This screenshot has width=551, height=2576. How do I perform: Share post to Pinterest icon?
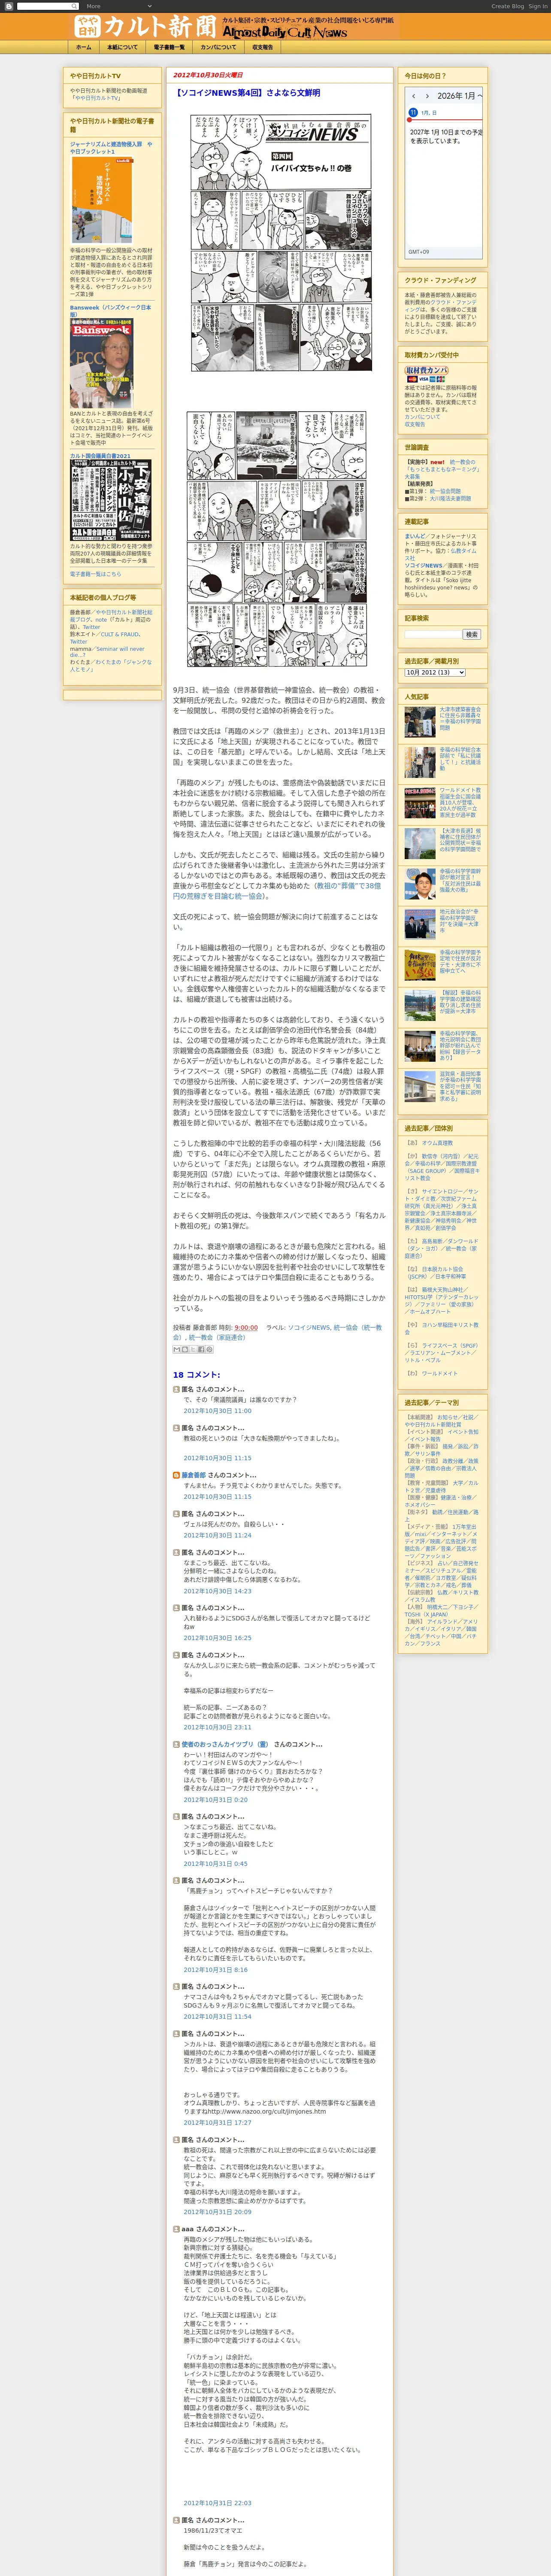(x=209, y=1349)
